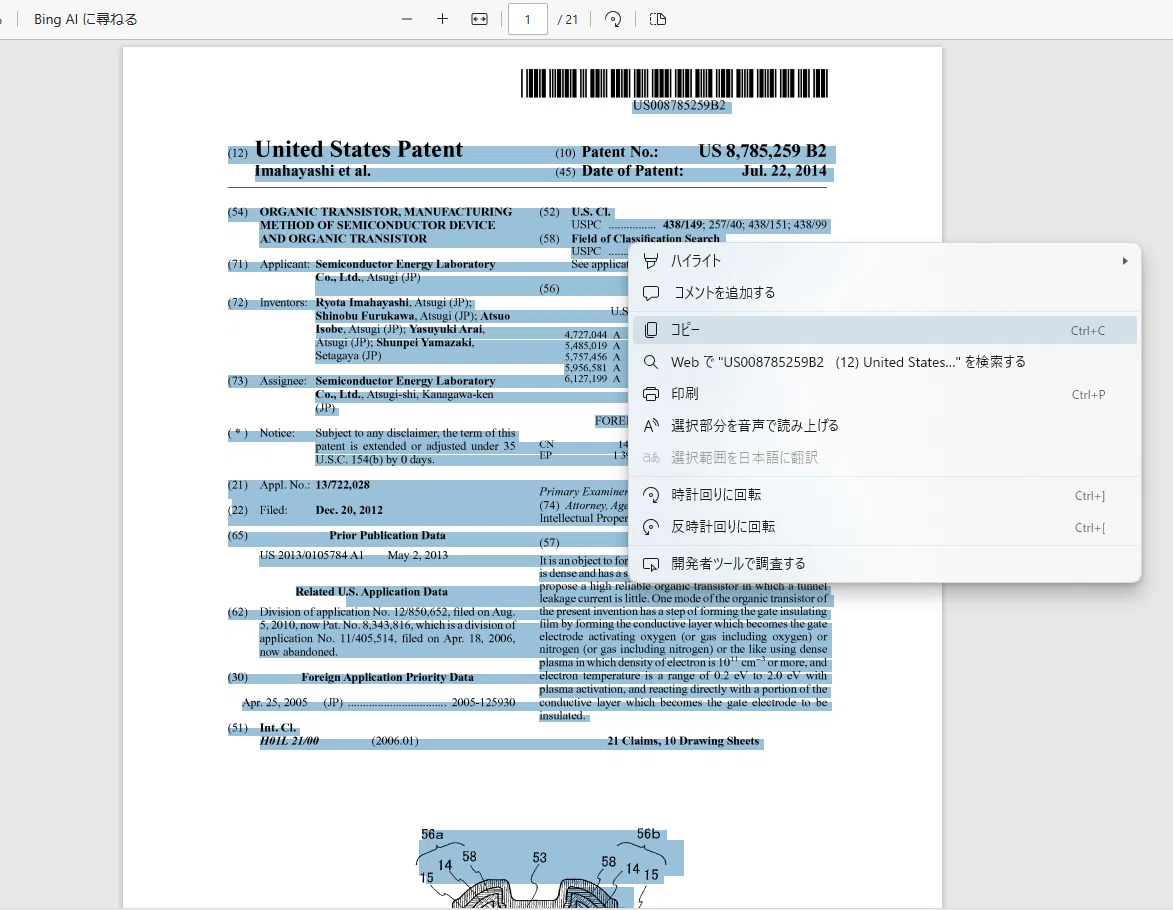Viewport: 1173px width, 910px height.
Task: Toggle fit to width icon
Action: click(x=480, y=19)
